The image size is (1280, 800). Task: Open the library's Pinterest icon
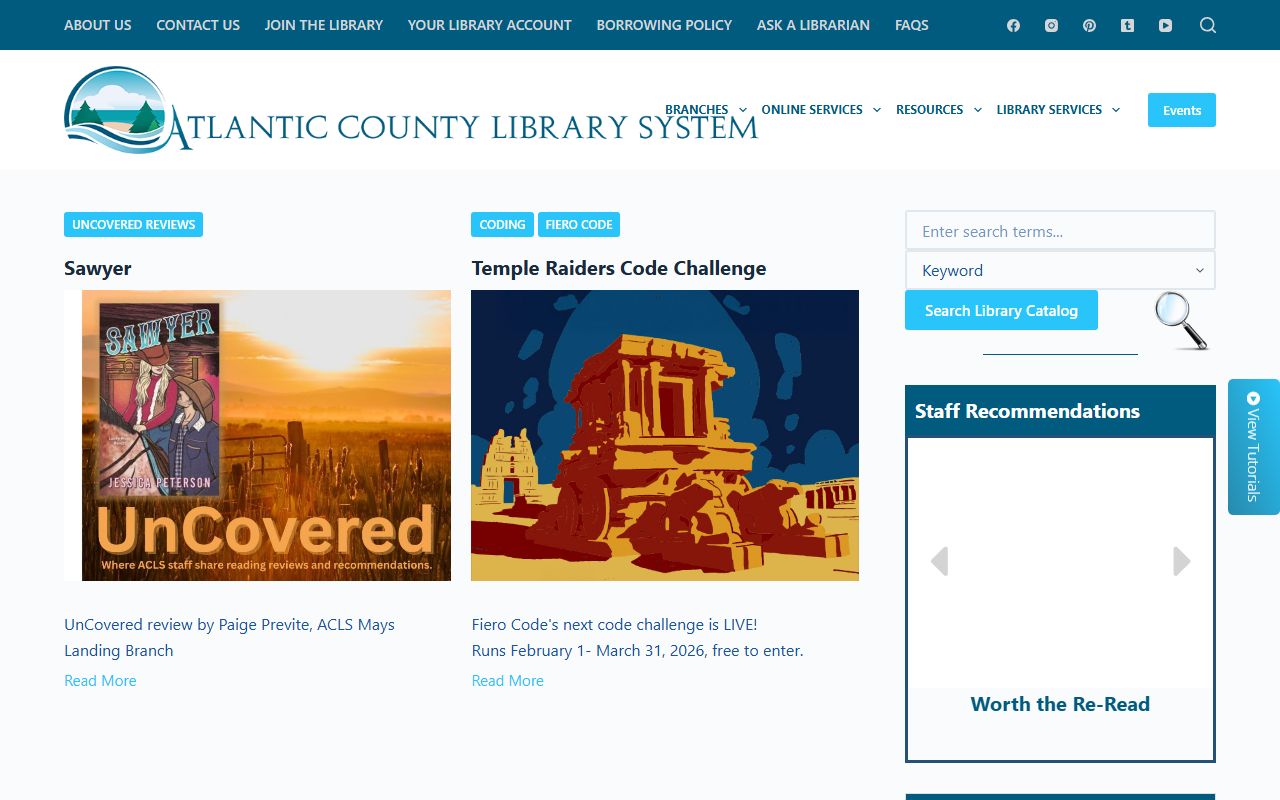pos(1089,25)
